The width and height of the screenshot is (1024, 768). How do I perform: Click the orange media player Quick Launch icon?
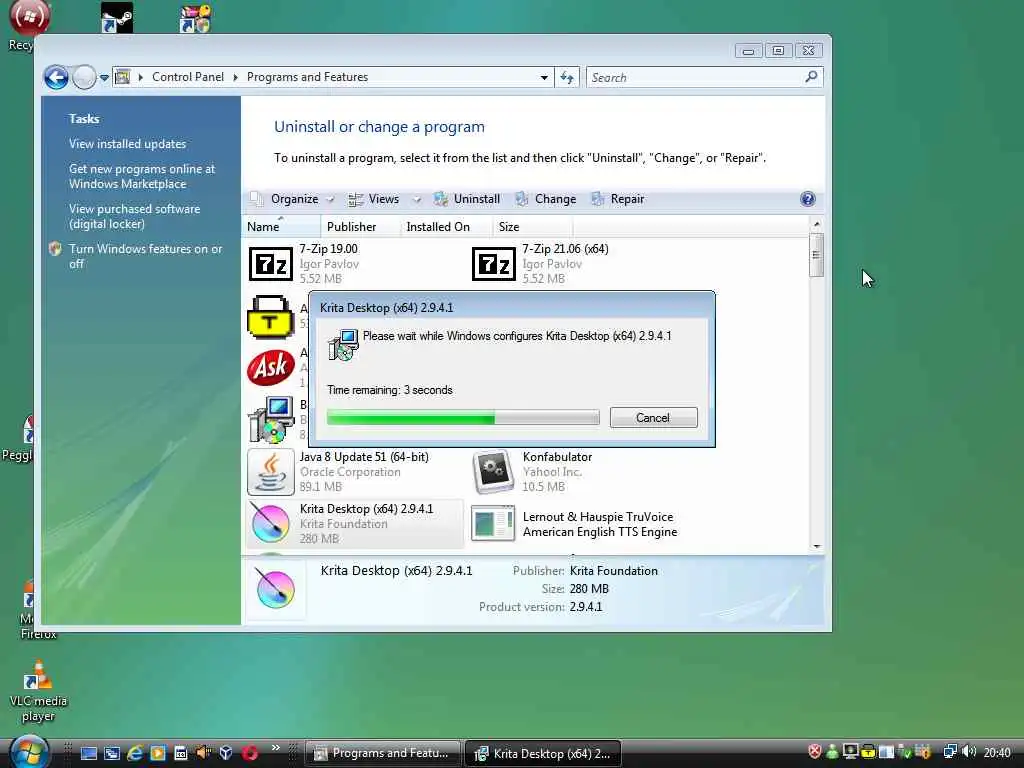point(158,753)
